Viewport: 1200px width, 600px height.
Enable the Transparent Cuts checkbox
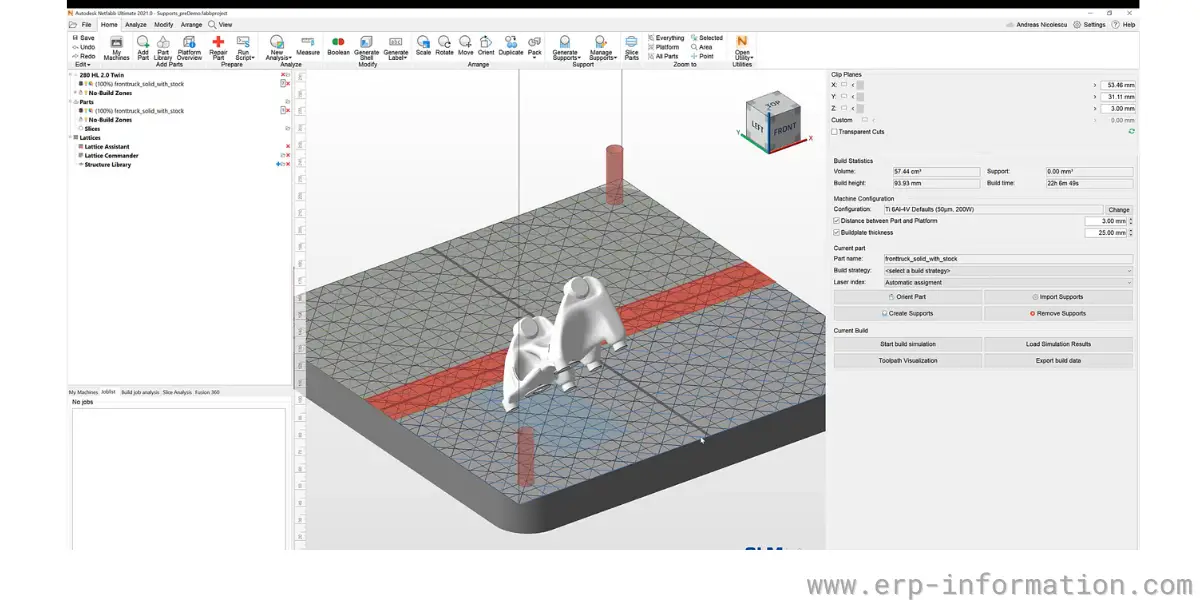pyautogui.click(x=836, y=131)
